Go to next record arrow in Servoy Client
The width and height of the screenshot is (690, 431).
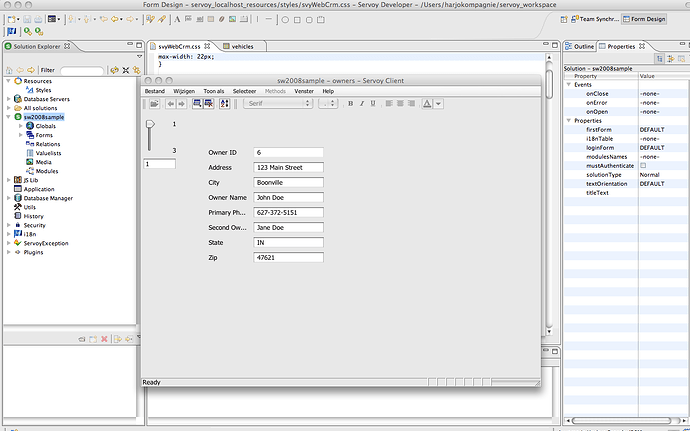coord(181,103)
